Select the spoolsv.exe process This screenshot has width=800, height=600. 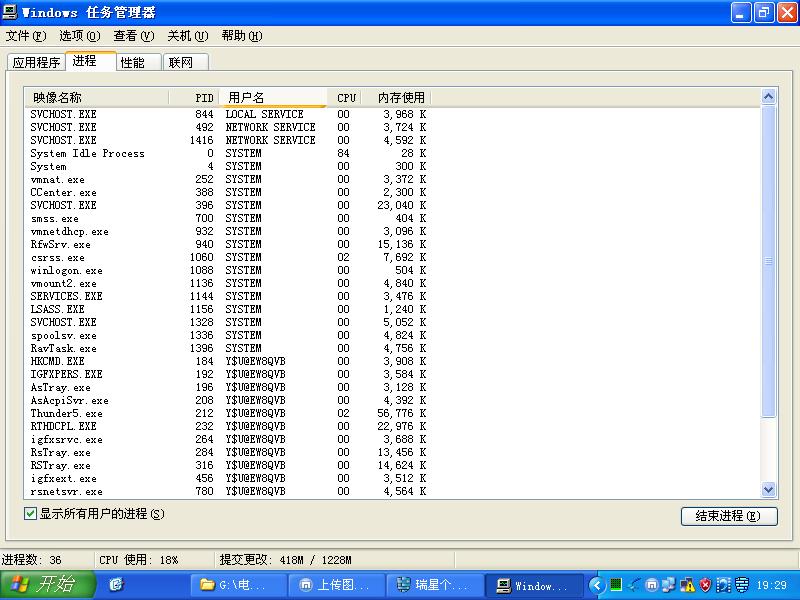click(229, 335)
